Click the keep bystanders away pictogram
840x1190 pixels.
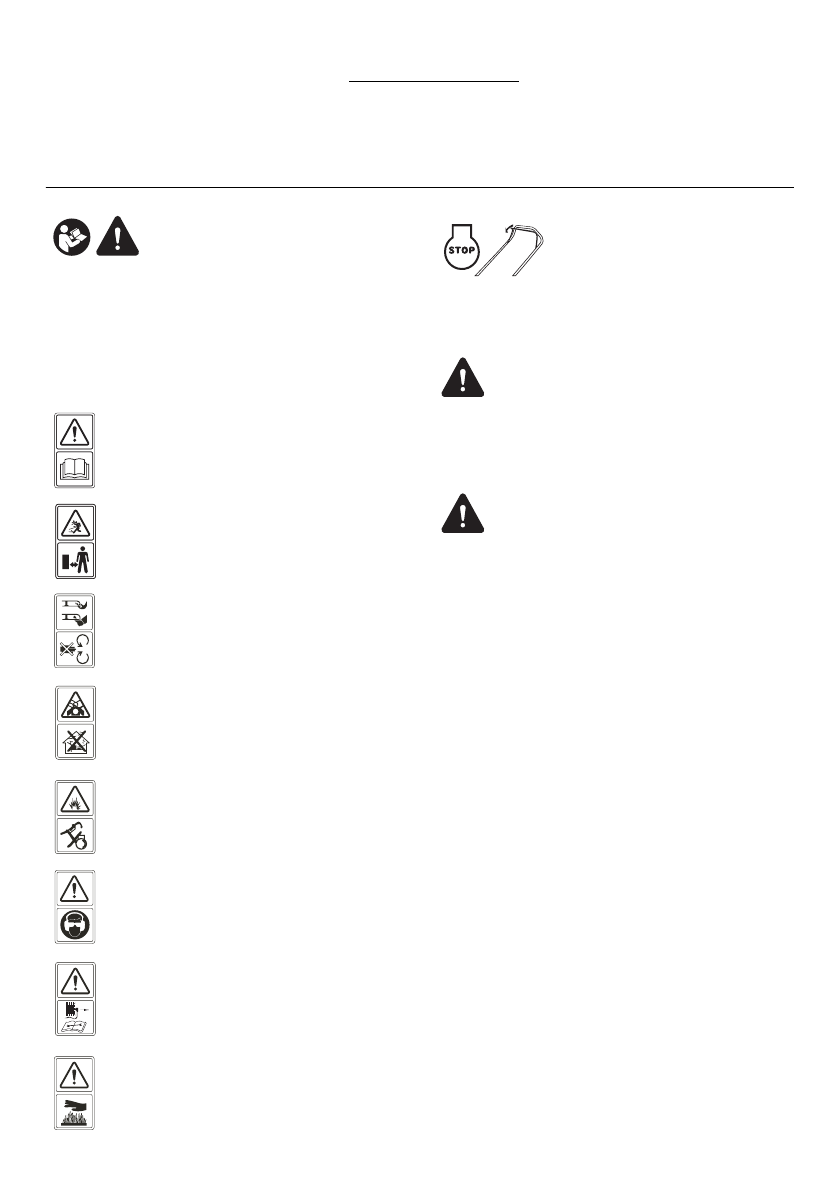pos(75,560)
